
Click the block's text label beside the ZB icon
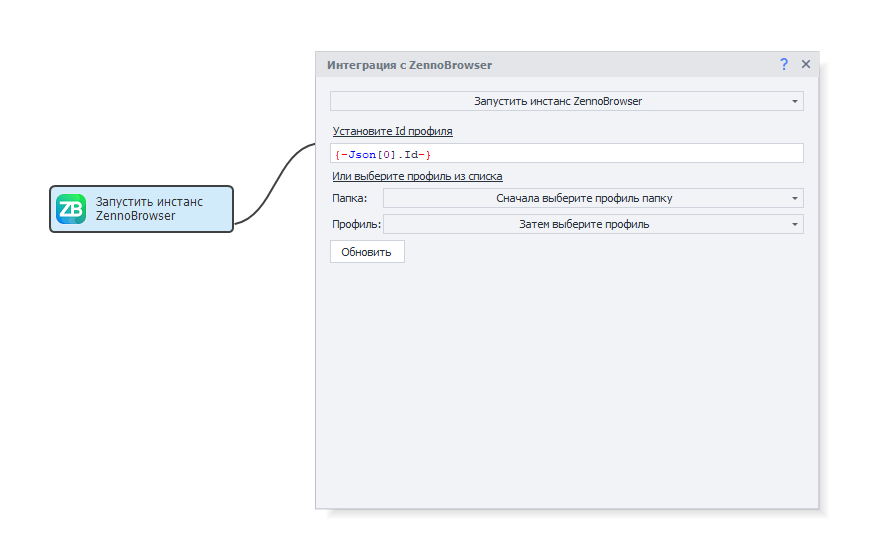[149, 209]
